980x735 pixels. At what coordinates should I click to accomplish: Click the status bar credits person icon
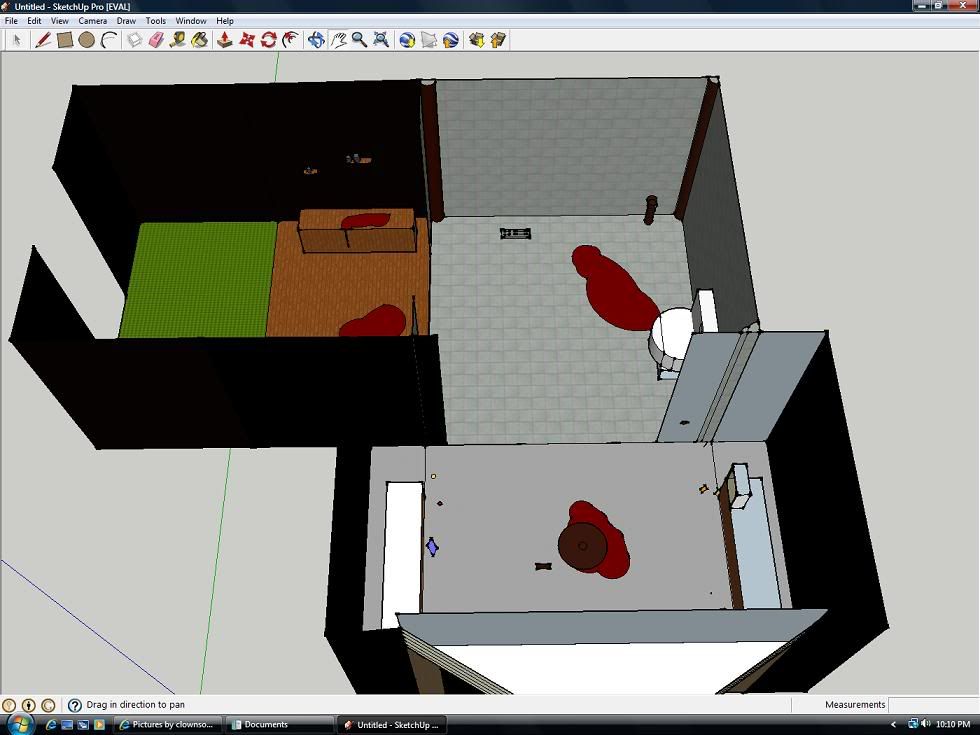pyautogui.click(x=29, y=705)
